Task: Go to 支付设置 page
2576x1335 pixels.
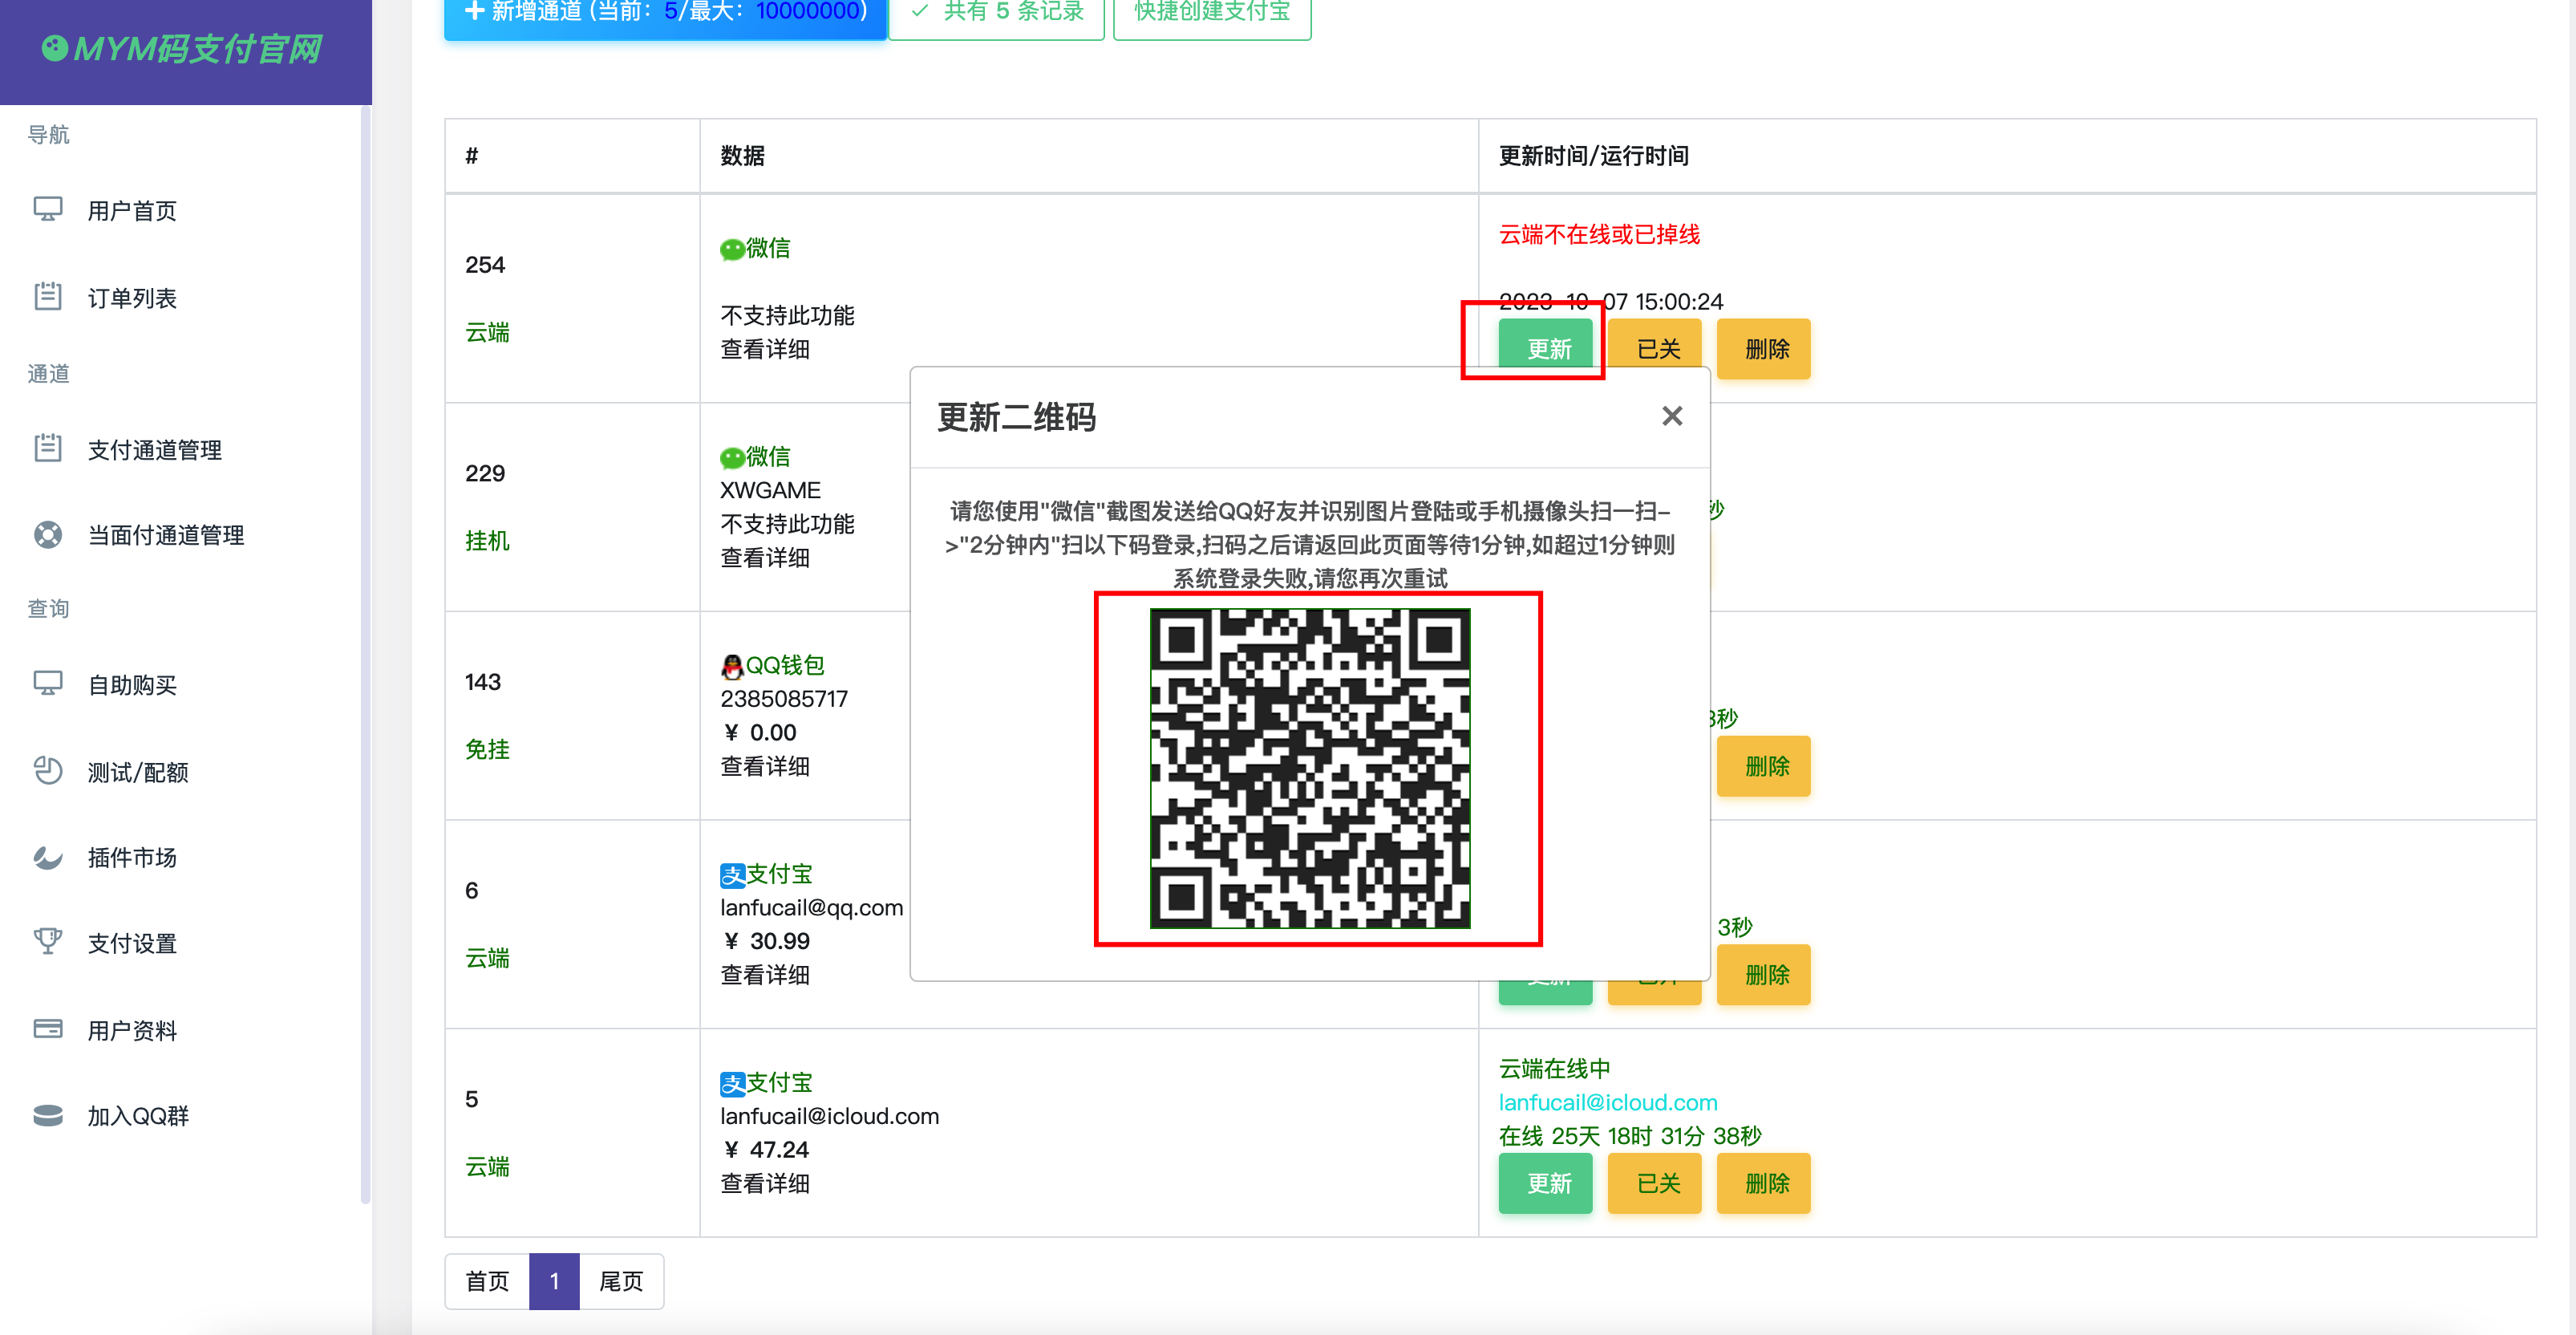Action: click(x=132, y=943)
